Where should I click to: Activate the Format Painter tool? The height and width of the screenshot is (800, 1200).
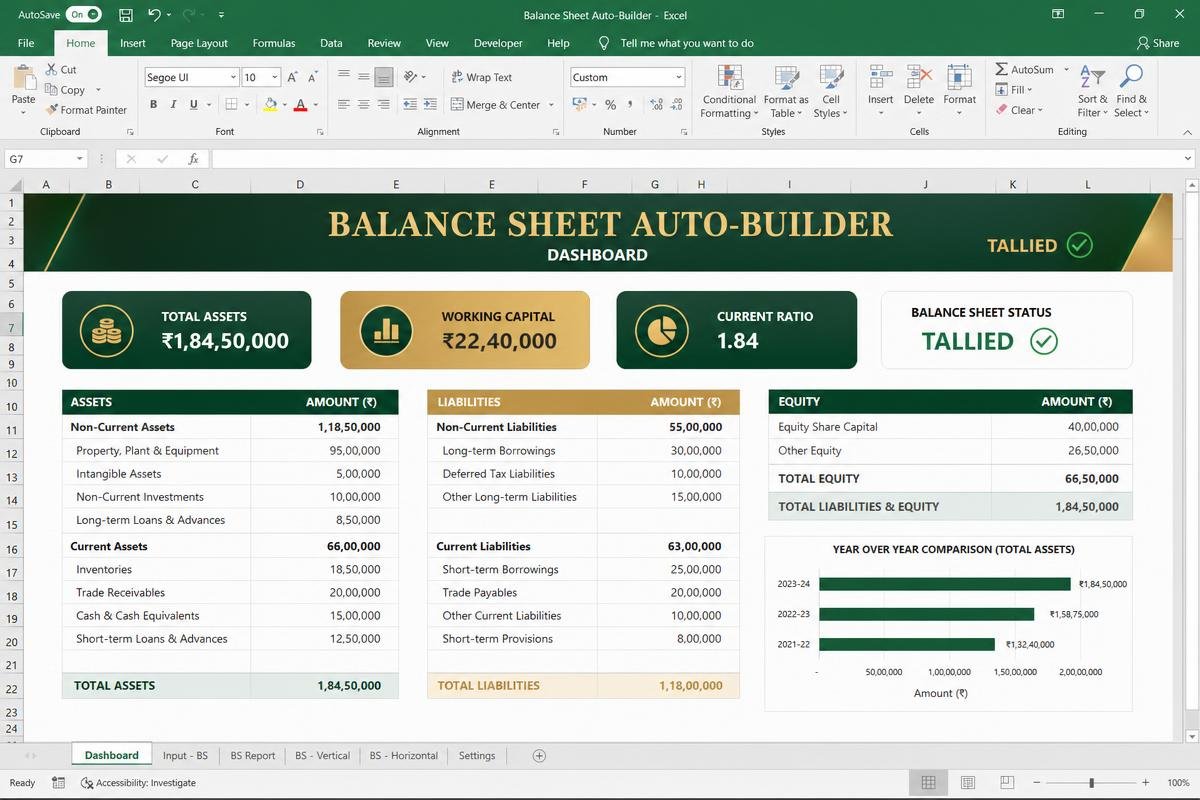click(x=85, y=110)
